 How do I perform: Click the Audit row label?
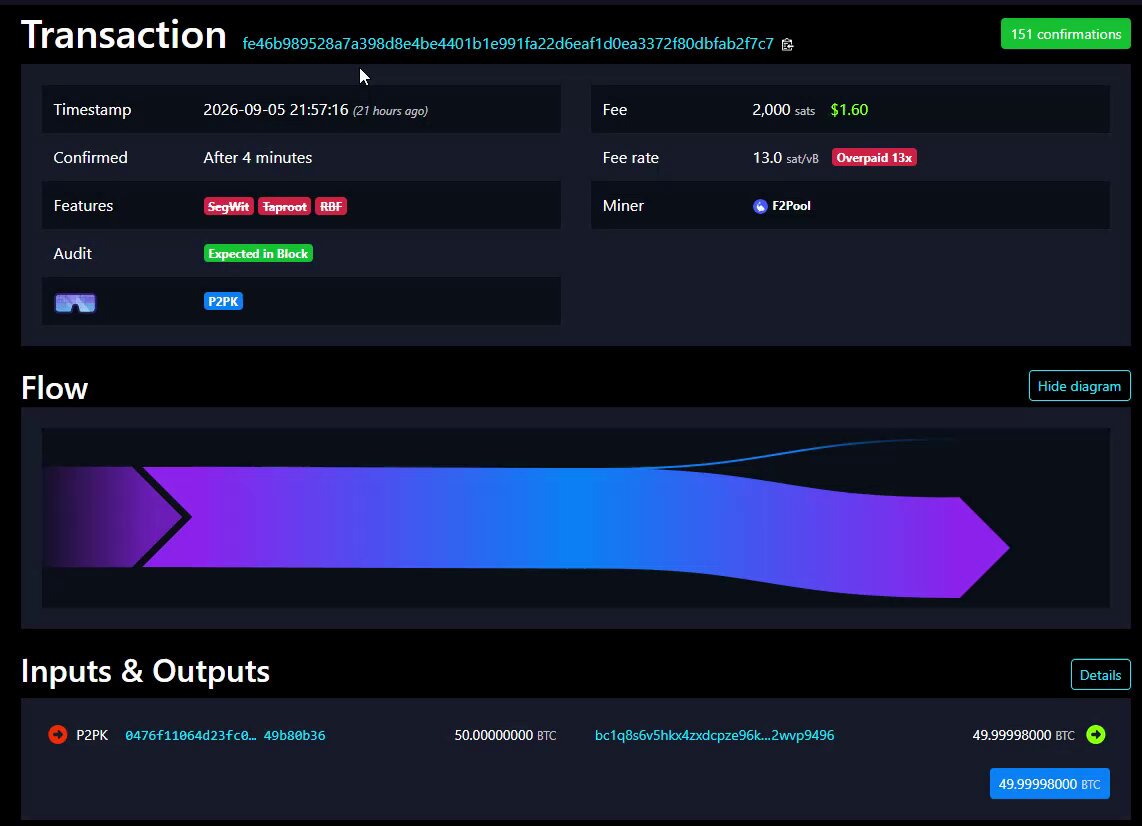point(73,253)
